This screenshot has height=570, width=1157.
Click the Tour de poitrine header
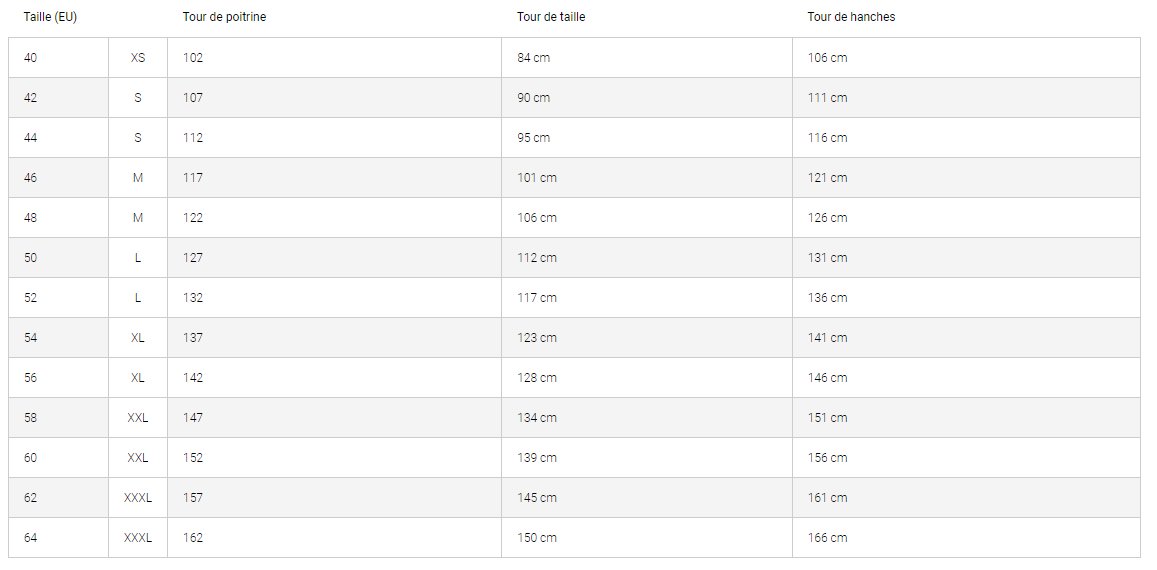click(224, 17)
